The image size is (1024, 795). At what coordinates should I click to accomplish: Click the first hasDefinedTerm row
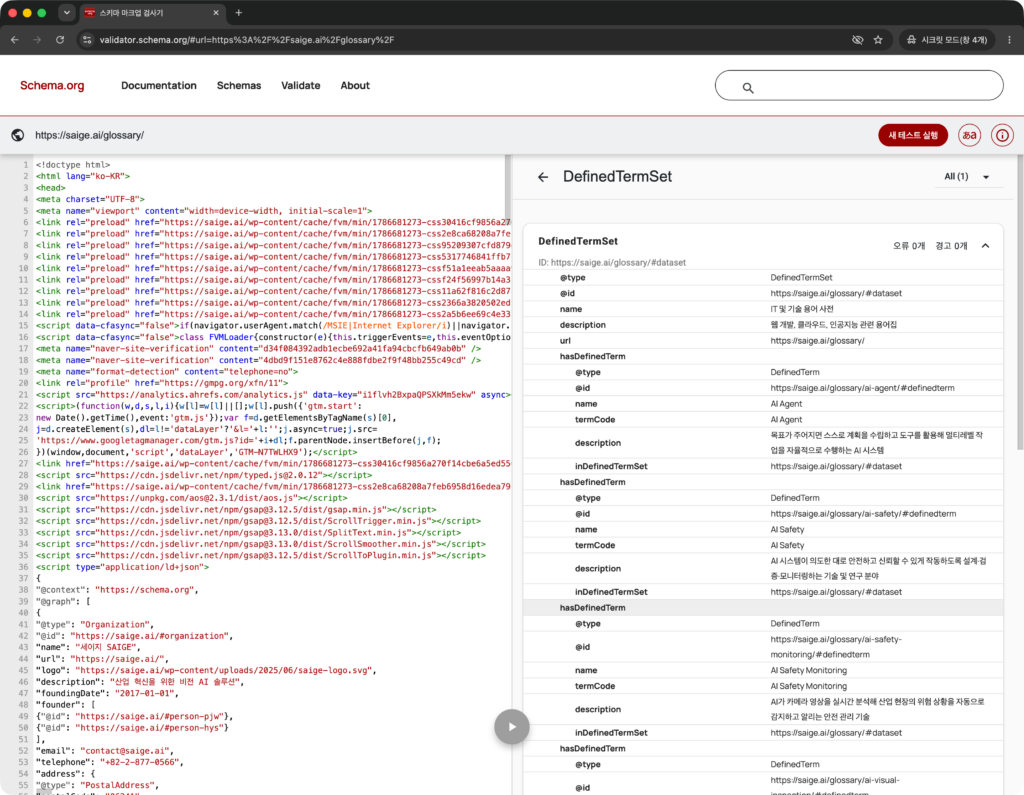tap(763, 357)
